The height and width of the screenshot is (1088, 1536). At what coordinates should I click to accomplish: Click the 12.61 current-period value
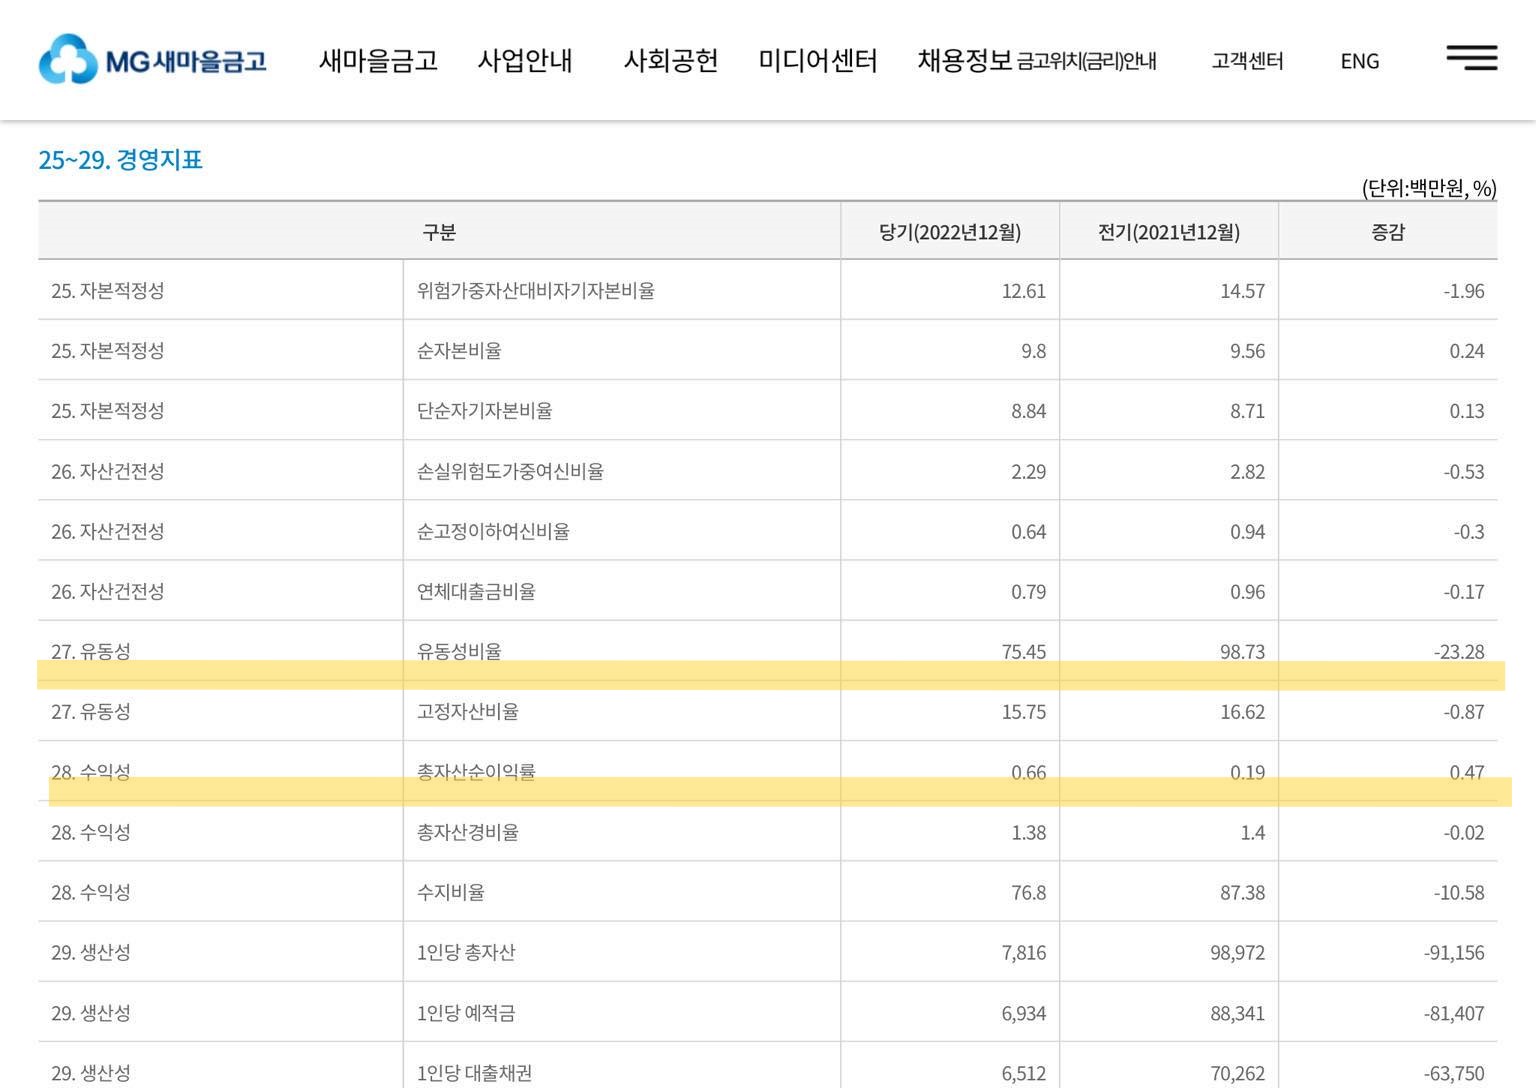click(1024, 291)
